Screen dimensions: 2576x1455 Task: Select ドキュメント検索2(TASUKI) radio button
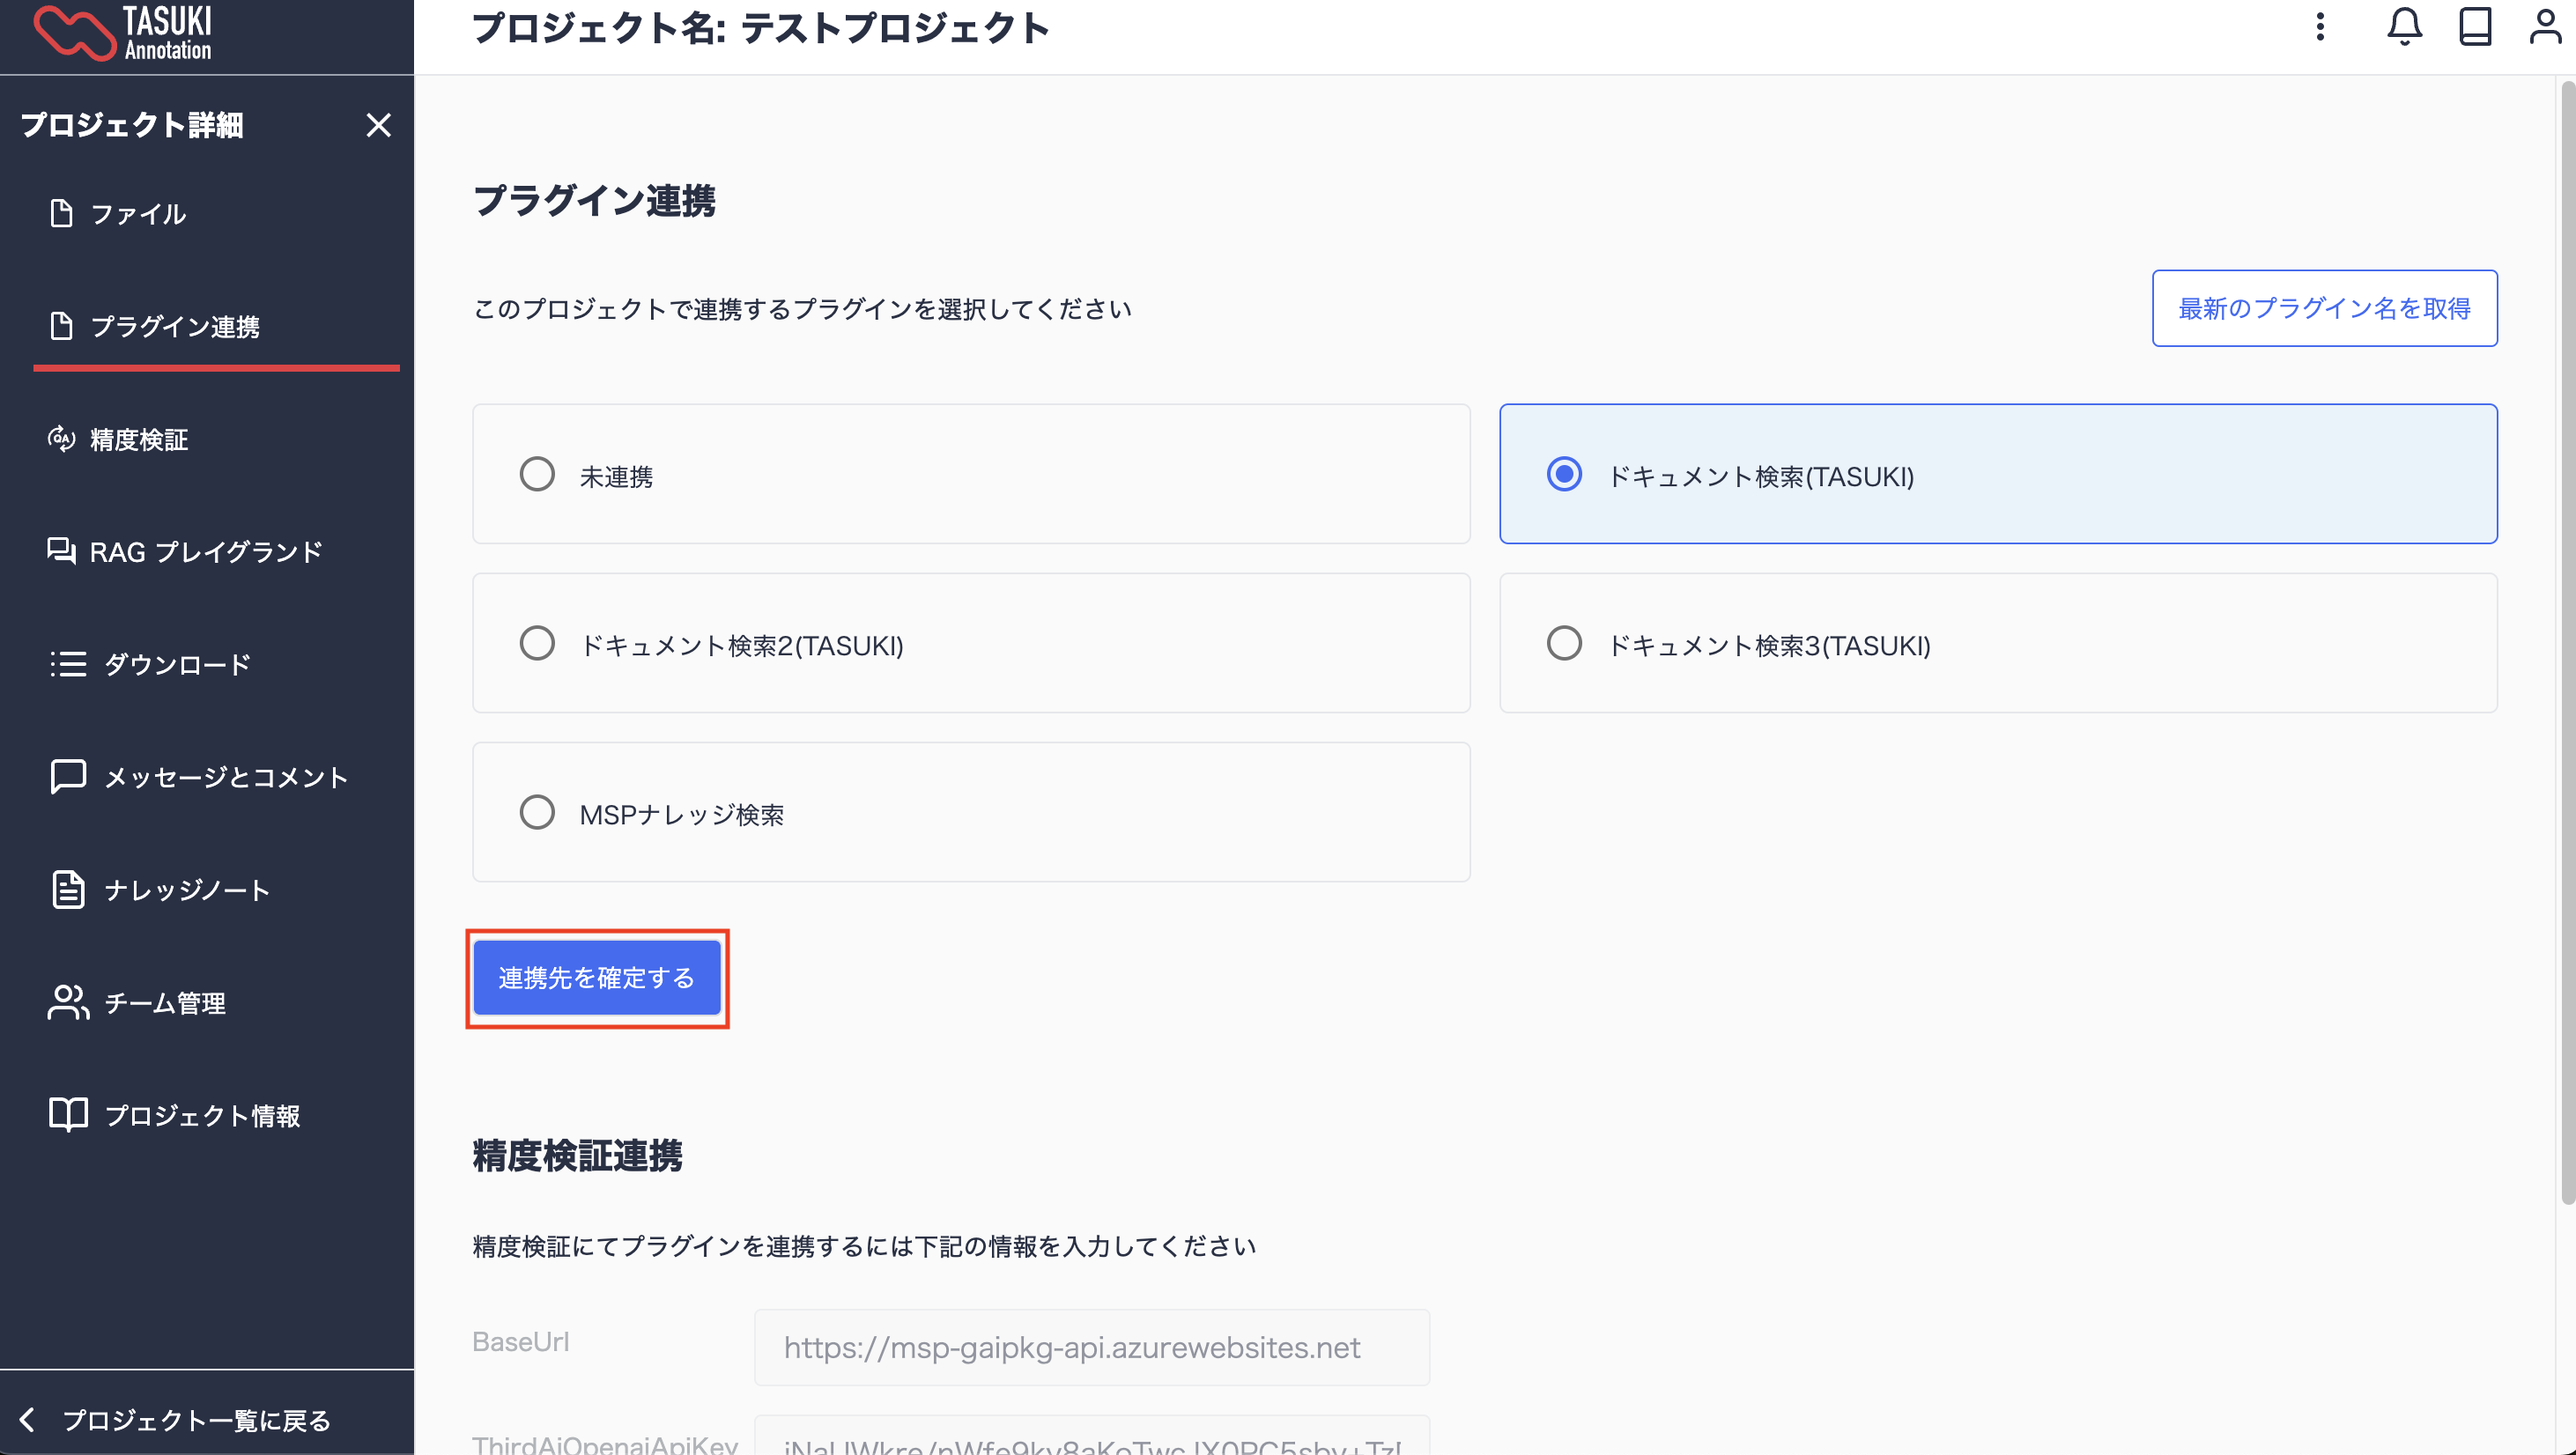(537, 643)
